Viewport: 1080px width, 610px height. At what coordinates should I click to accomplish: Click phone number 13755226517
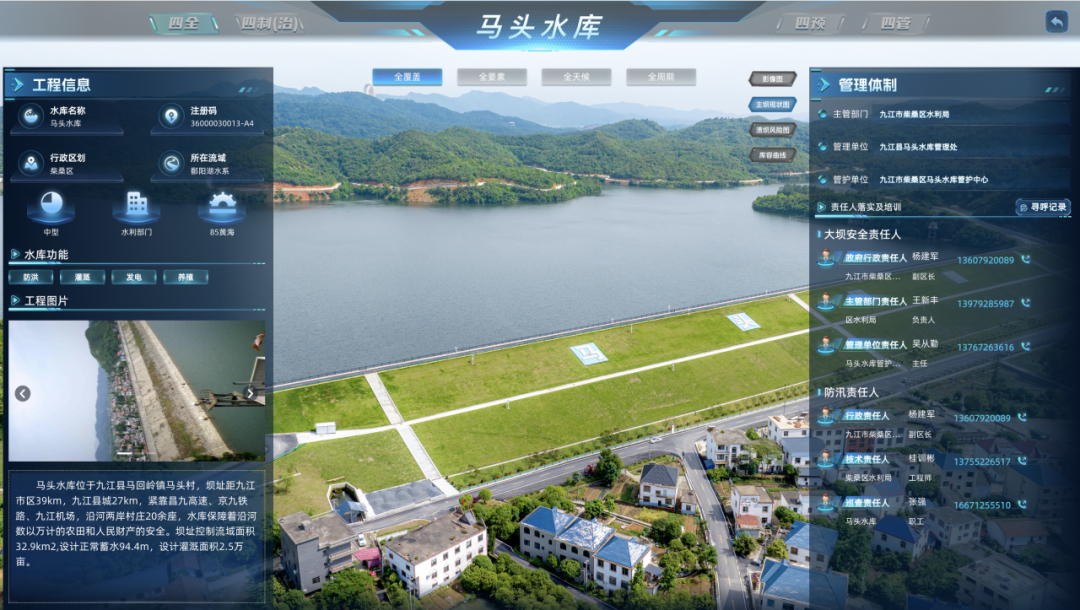pyautogui.click(x=982, y=461)
